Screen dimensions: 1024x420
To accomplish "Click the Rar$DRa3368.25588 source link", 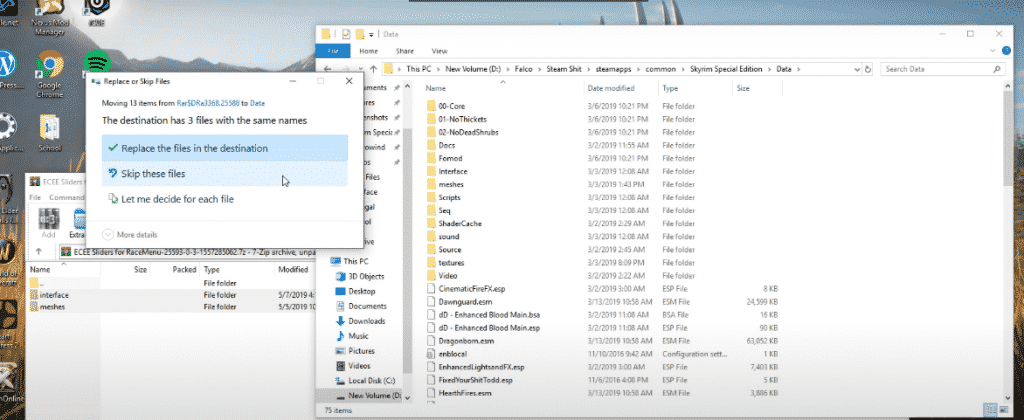I will [x=207, y=103].
